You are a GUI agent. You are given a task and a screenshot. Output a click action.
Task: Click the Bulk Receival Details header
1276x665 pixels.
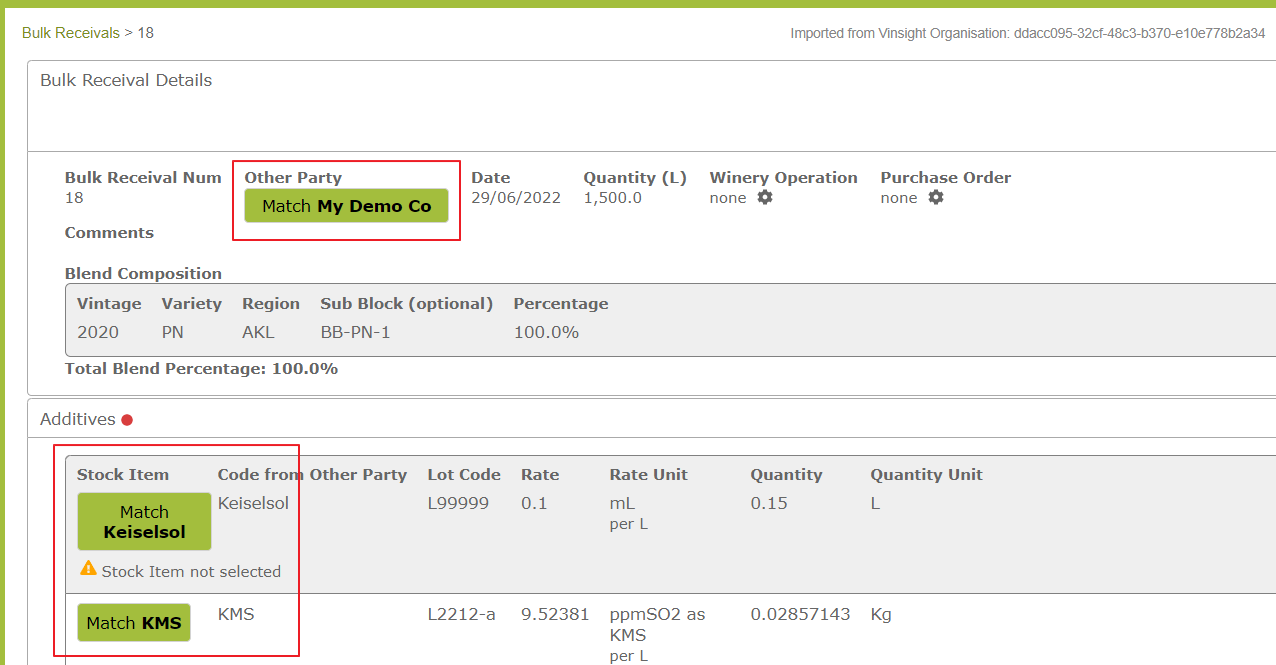click(x=126, y=80)
